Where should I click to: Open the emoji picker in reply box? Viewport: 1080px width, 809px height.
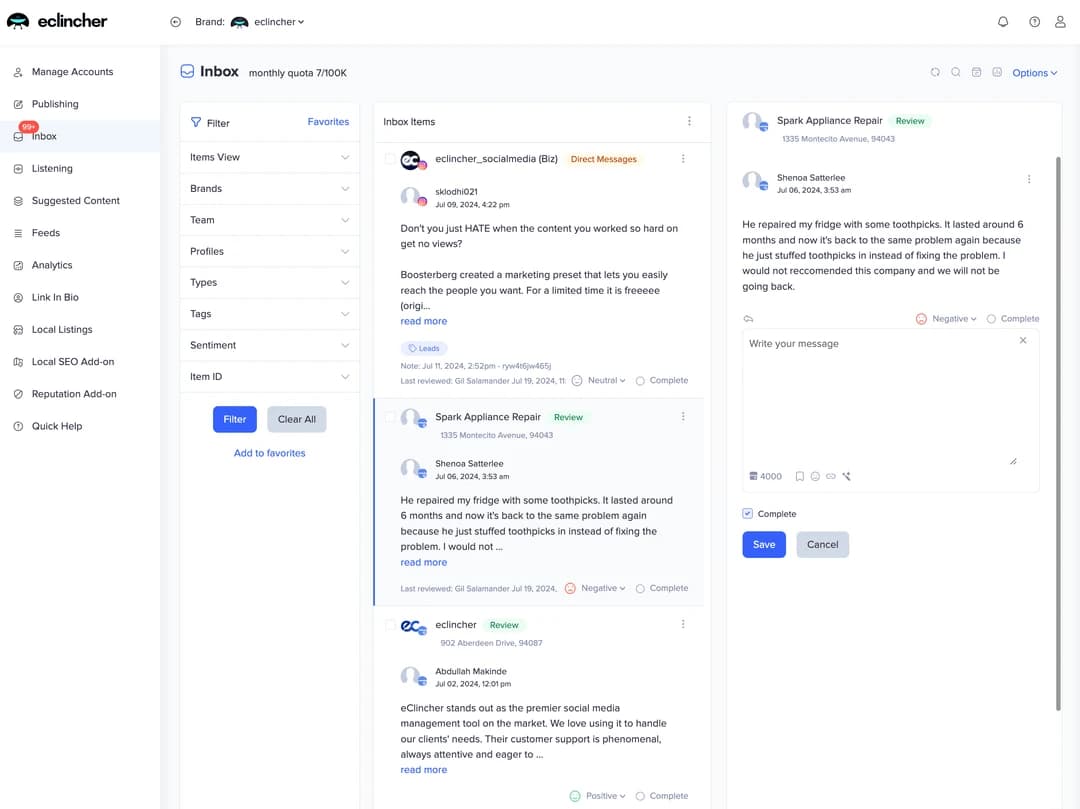pyautogui.click(x=815, y=476)
